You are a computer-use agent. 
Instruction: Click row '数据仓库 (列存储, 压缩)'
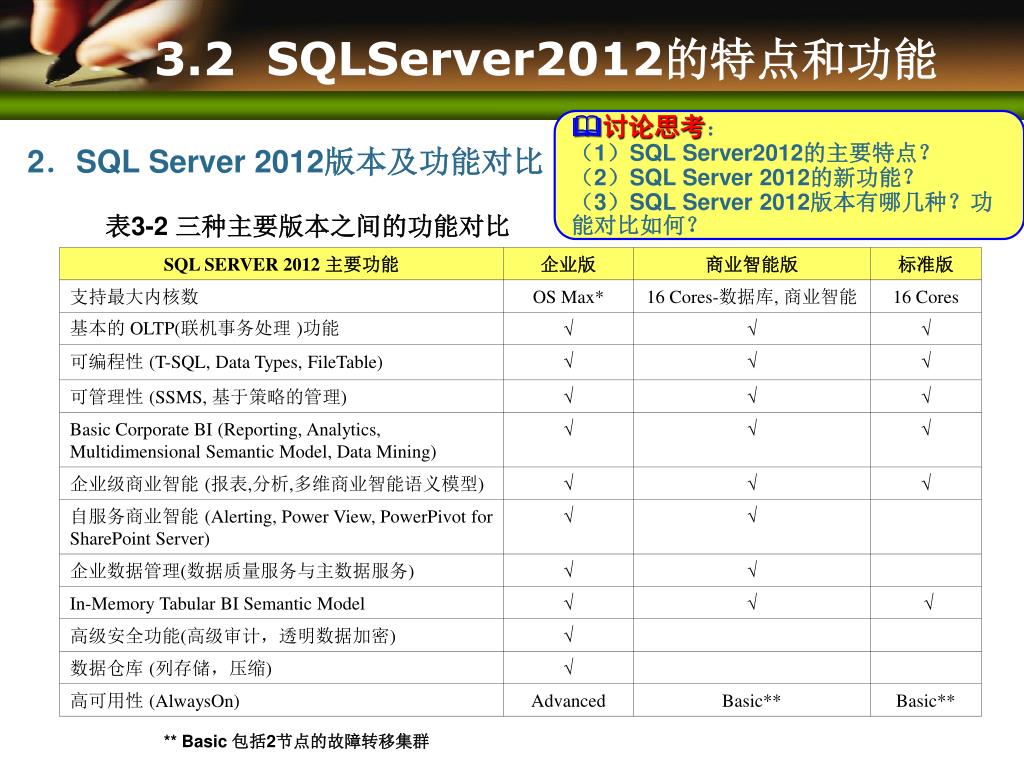(x=171, y=668)
